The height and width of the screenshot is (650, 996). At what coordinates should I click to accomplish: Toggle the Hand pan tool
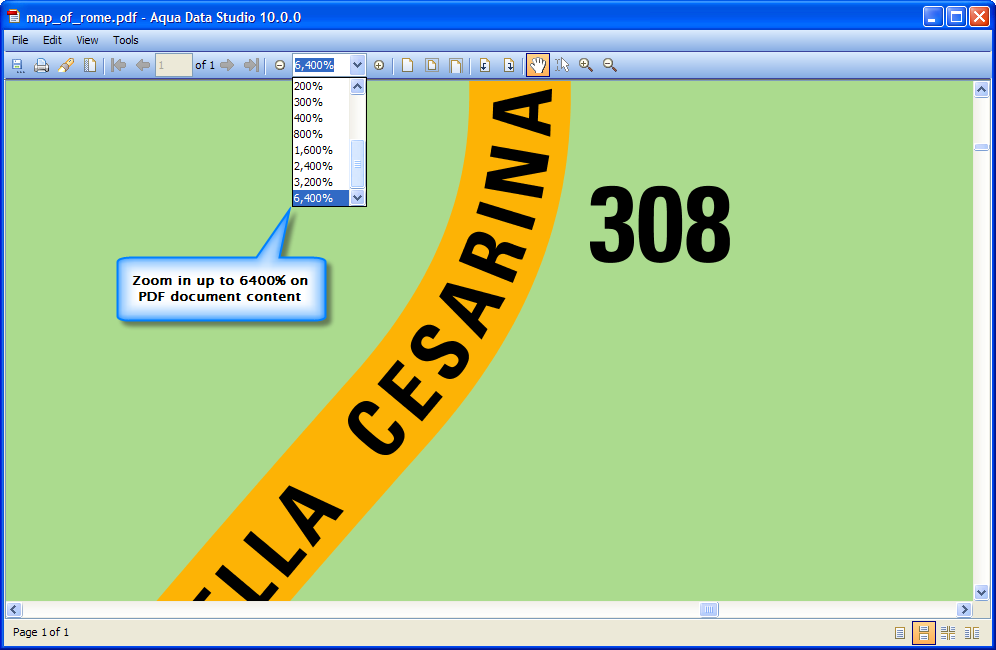[x=538, y=65]
